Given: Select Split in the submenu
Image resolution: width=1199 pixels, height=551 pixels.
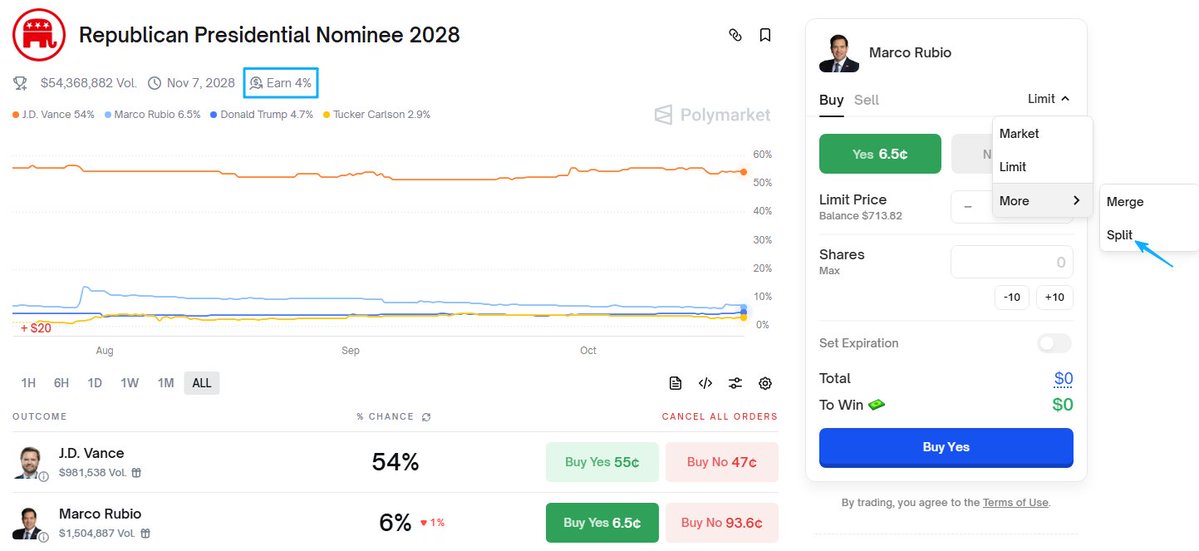Looking at the screenshot, I should (1119, 235).
